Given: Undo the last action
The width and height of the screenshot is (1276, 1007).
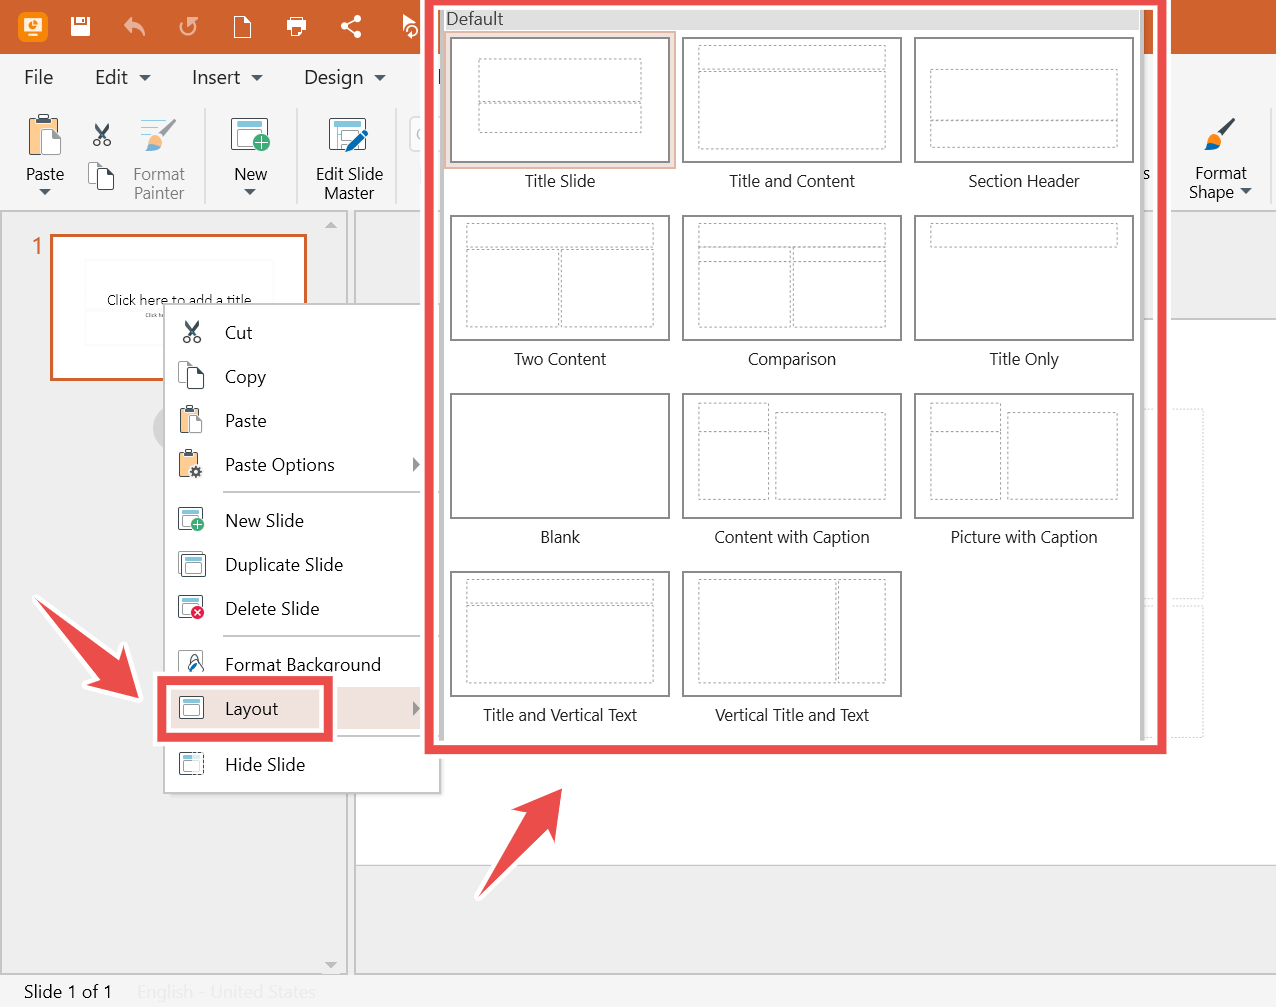Looking at the screenshot, I should click(134, 26).
